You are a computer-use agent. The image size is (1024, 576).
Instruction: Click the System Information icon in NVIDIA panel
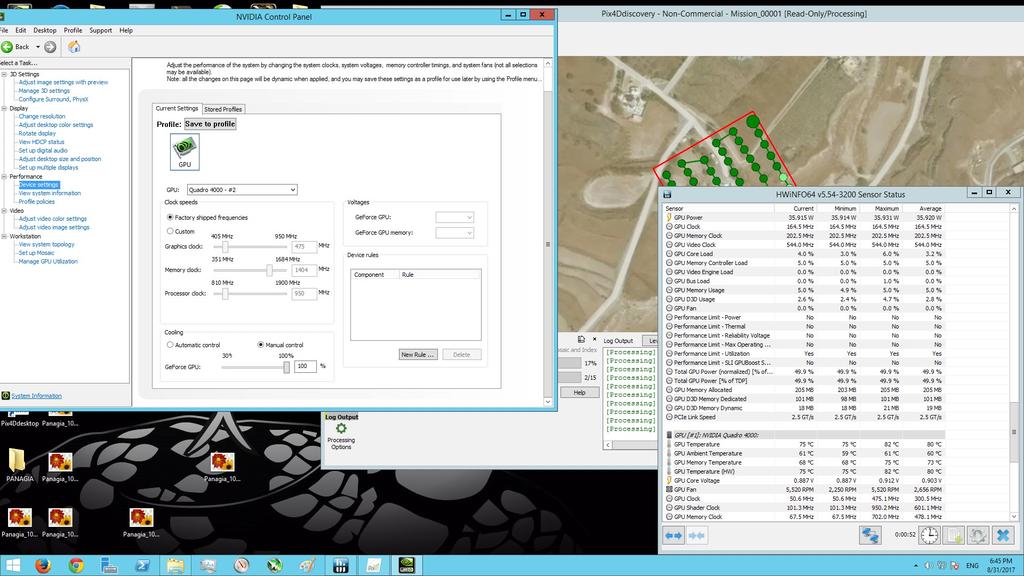pyautogui.click(x=5, y=396)
